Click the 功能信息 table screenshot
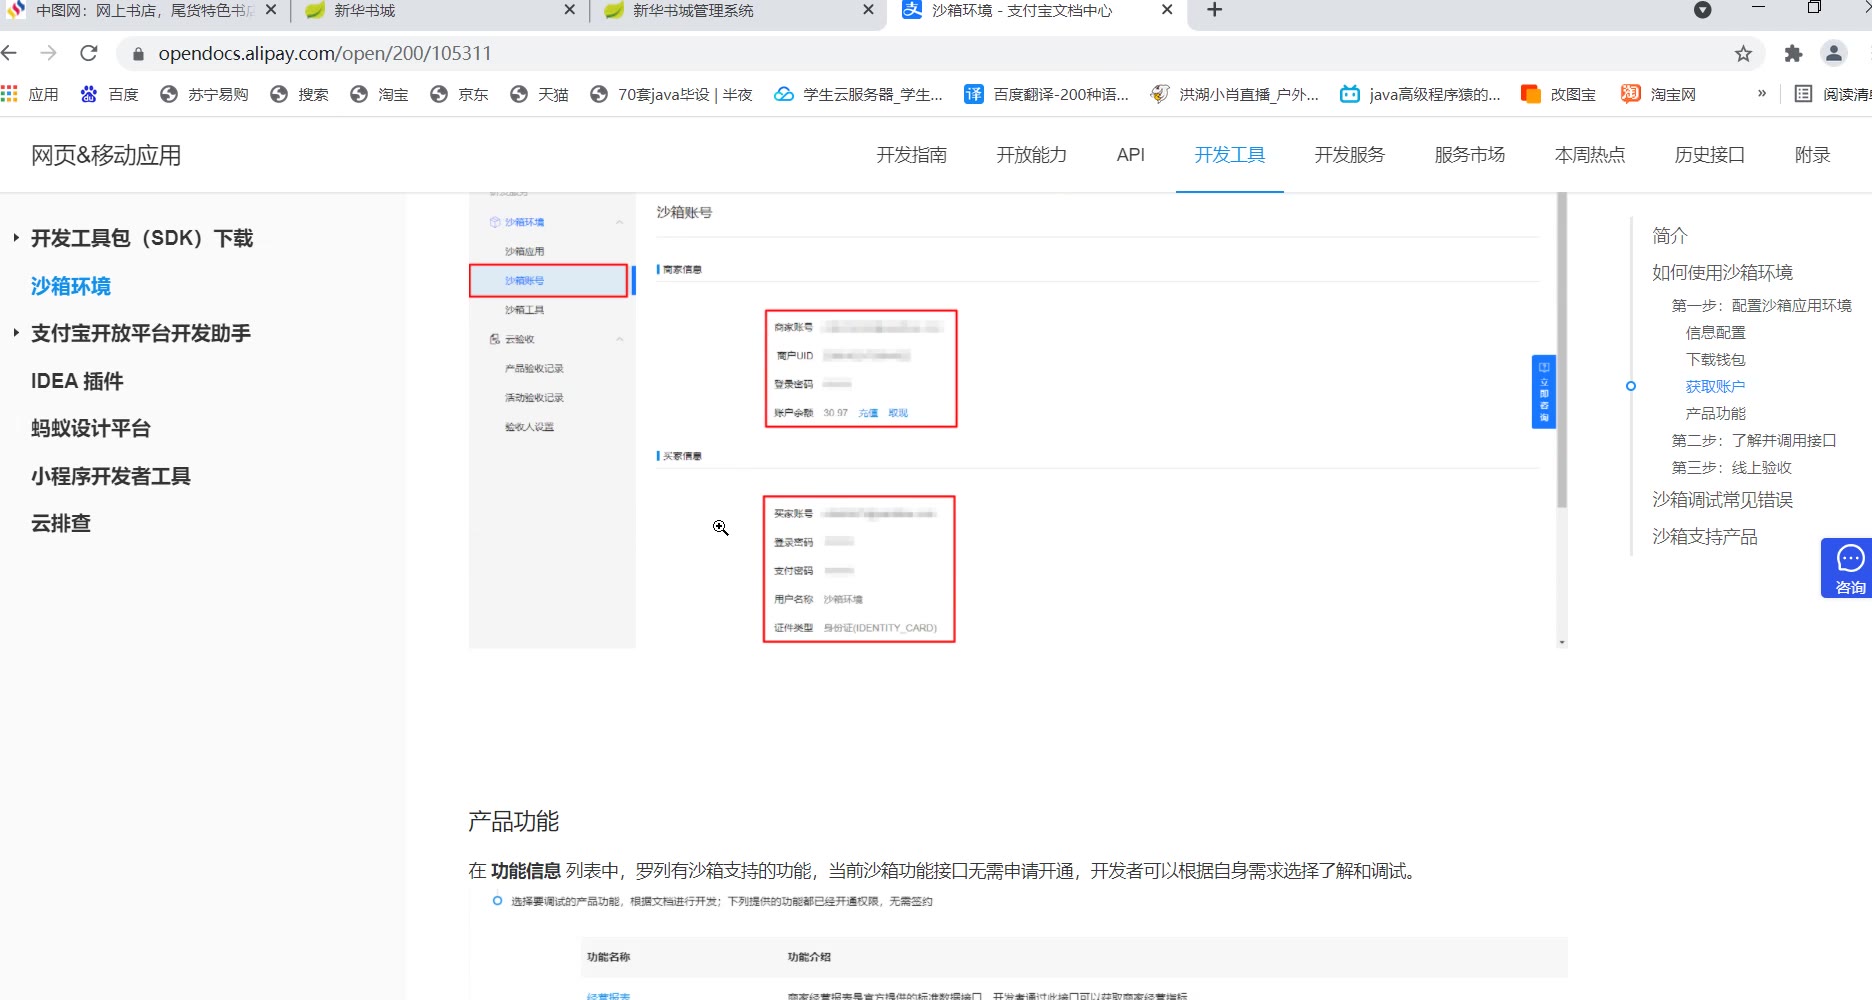Screen dimensions: 1872x1000 point(1018,945)
